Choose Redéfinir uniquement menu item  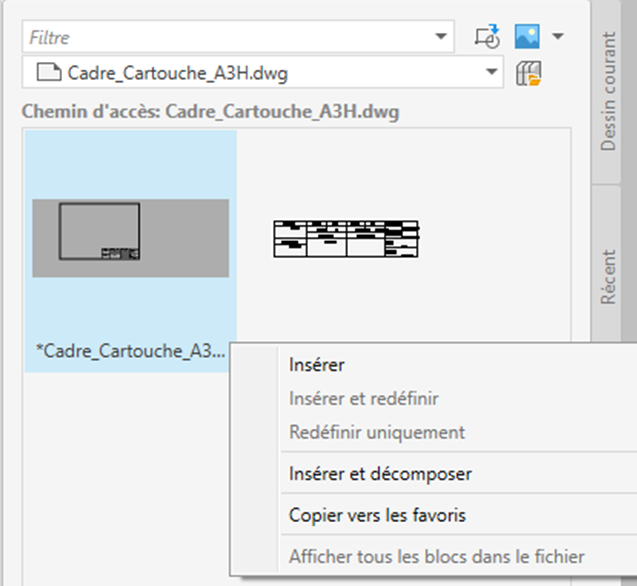pyautogui.click(x=377, y=432)
